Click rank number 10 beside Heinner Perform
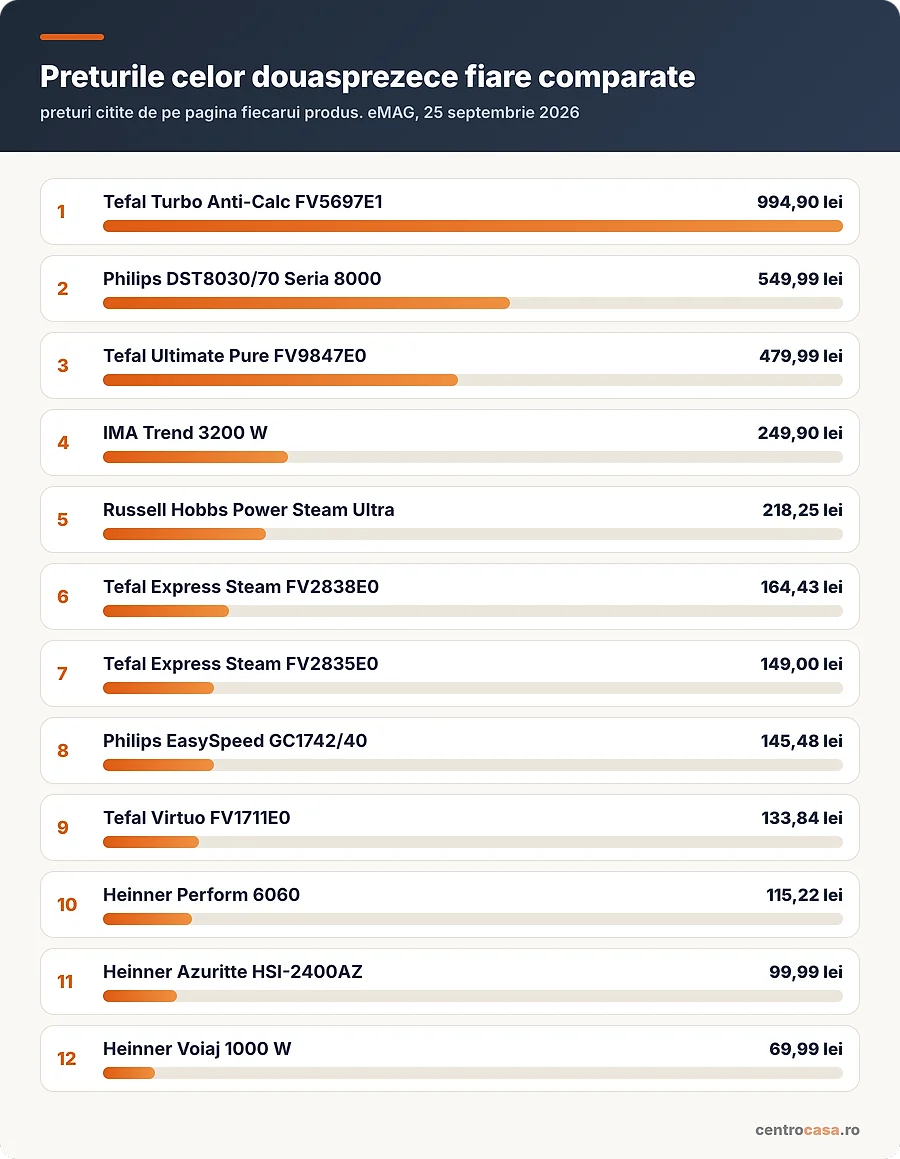 (67, 905)
